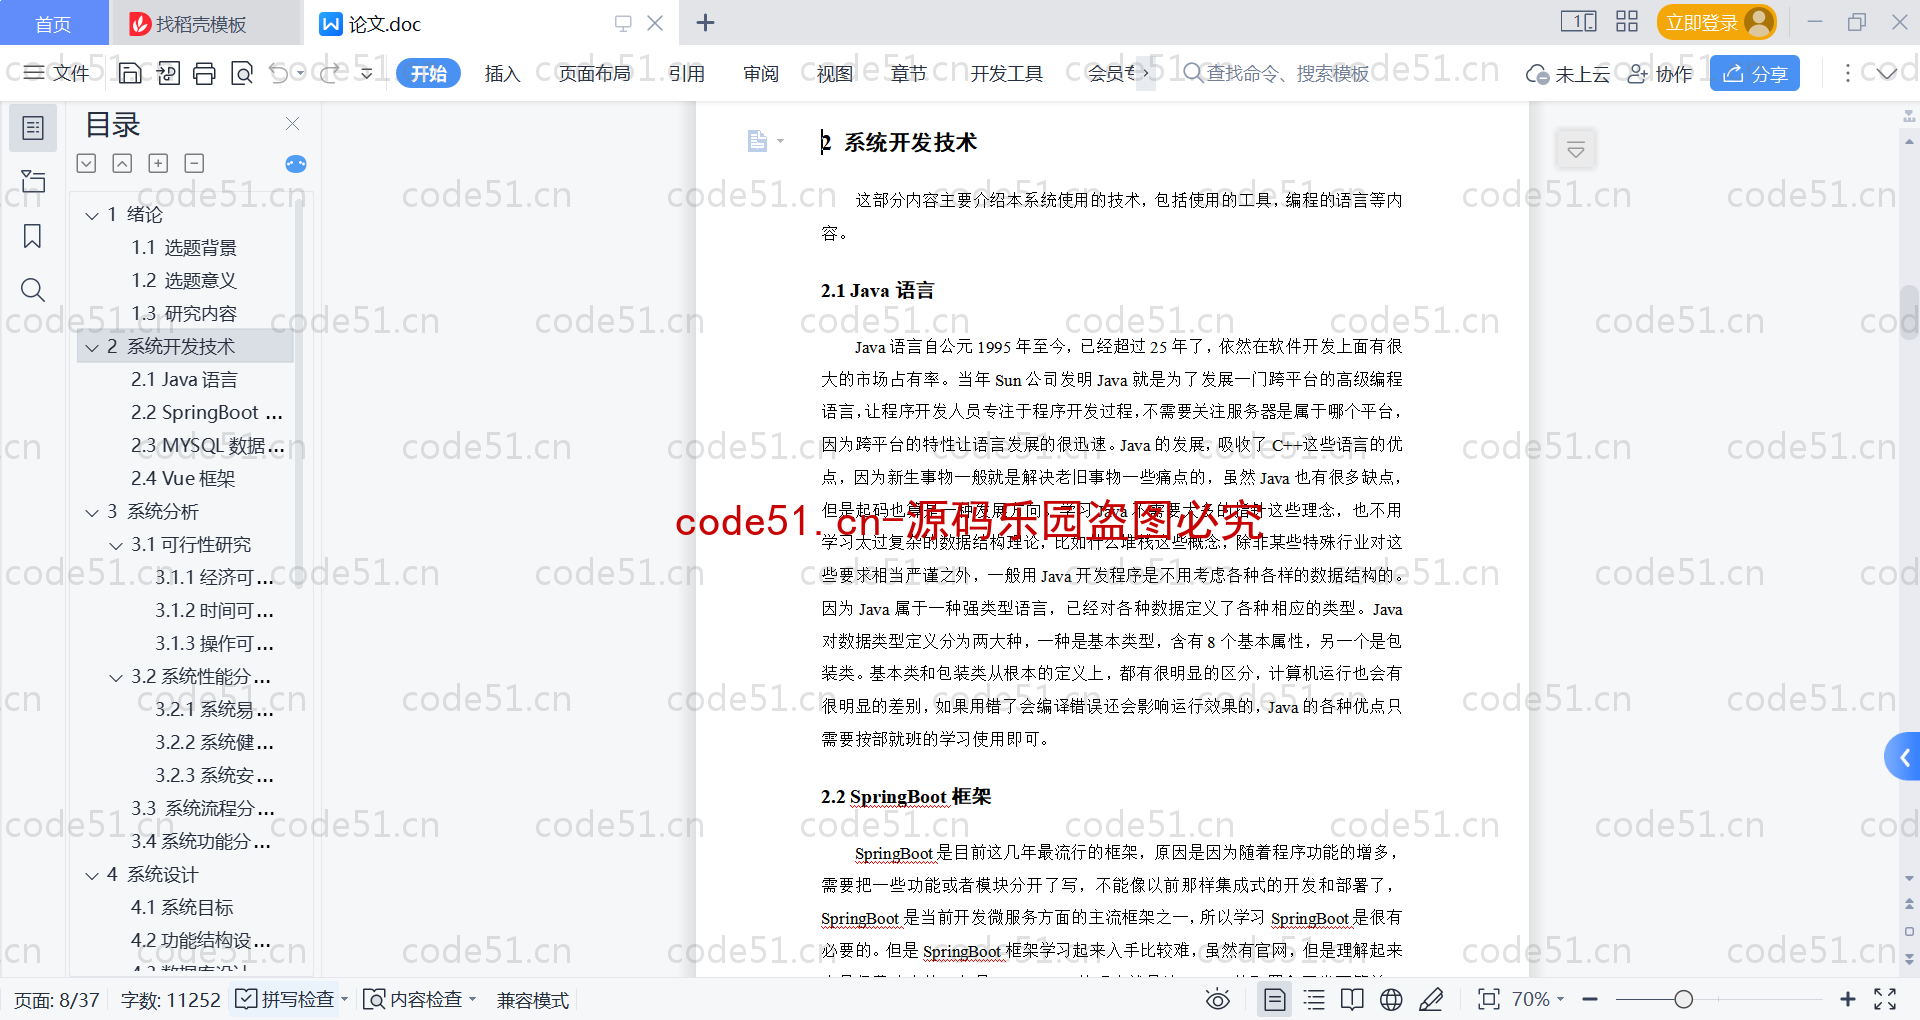Viewport: 1920px width, 1020px height.
Task: Open the 审阅 ribbon tab
Action: [761, 73]
